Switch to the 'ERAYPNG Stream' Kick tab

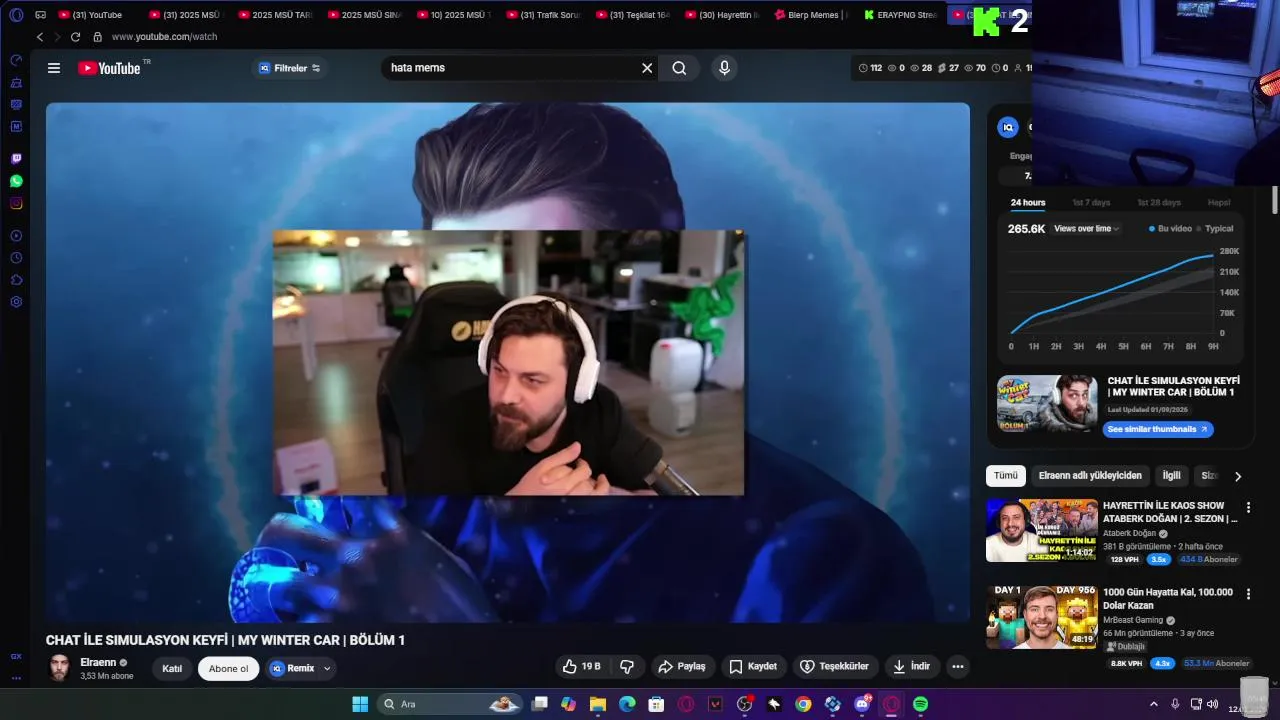click(902, 15)
